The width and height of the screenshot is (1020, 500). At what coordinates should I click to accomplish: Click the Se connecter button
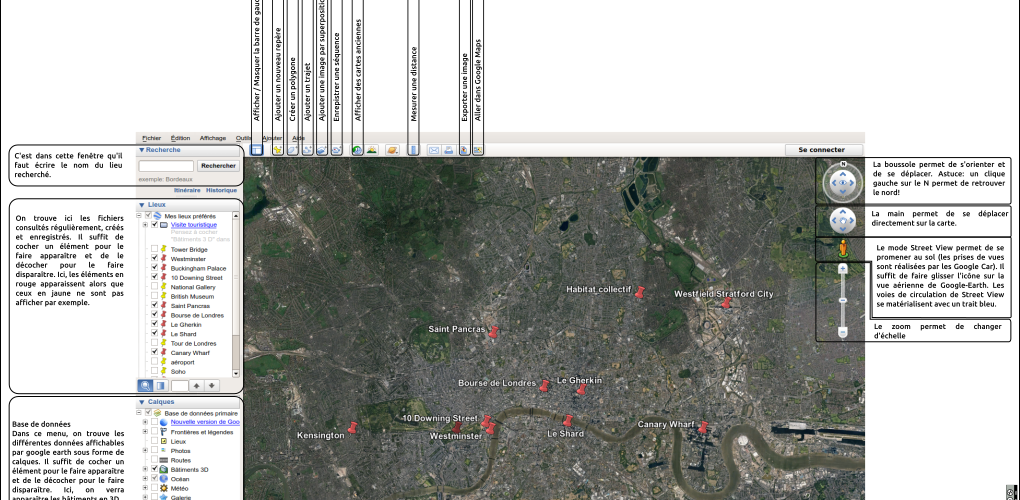[x=824, y=150]
